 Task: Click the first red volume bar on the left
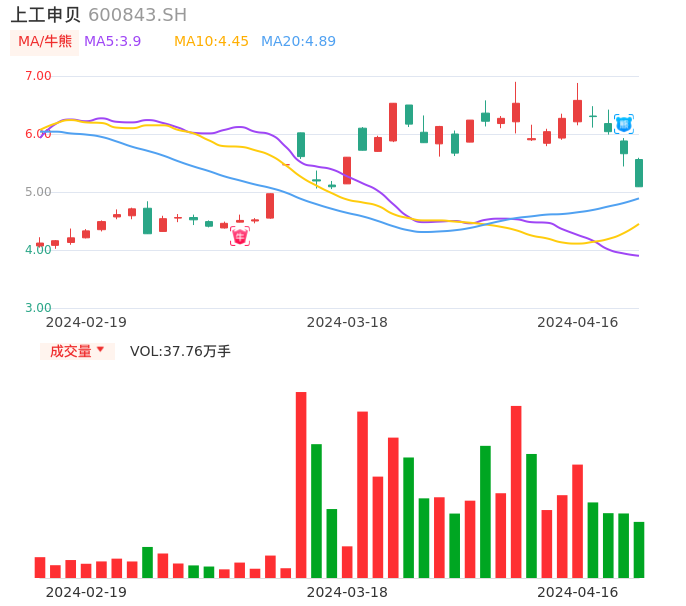point(40,567)
